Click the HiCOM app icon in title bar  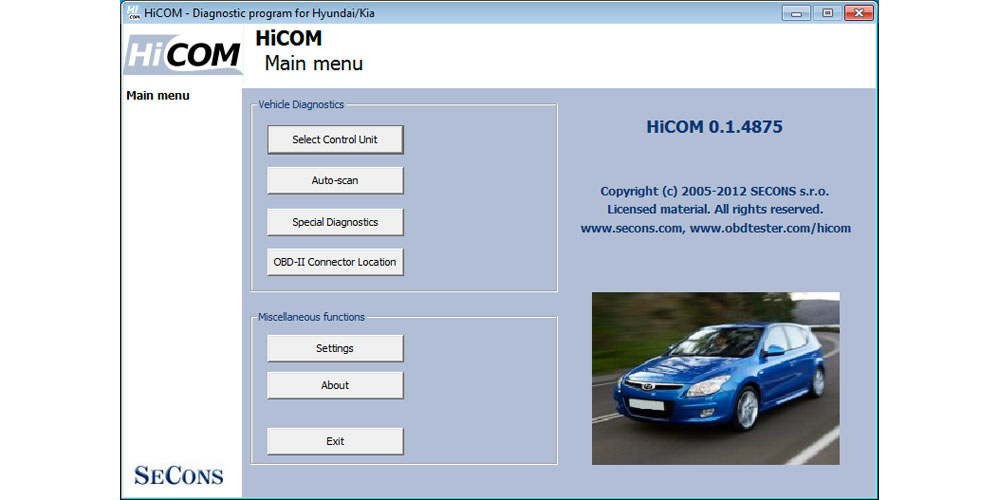pyautogui.click(x=134, y=12)
